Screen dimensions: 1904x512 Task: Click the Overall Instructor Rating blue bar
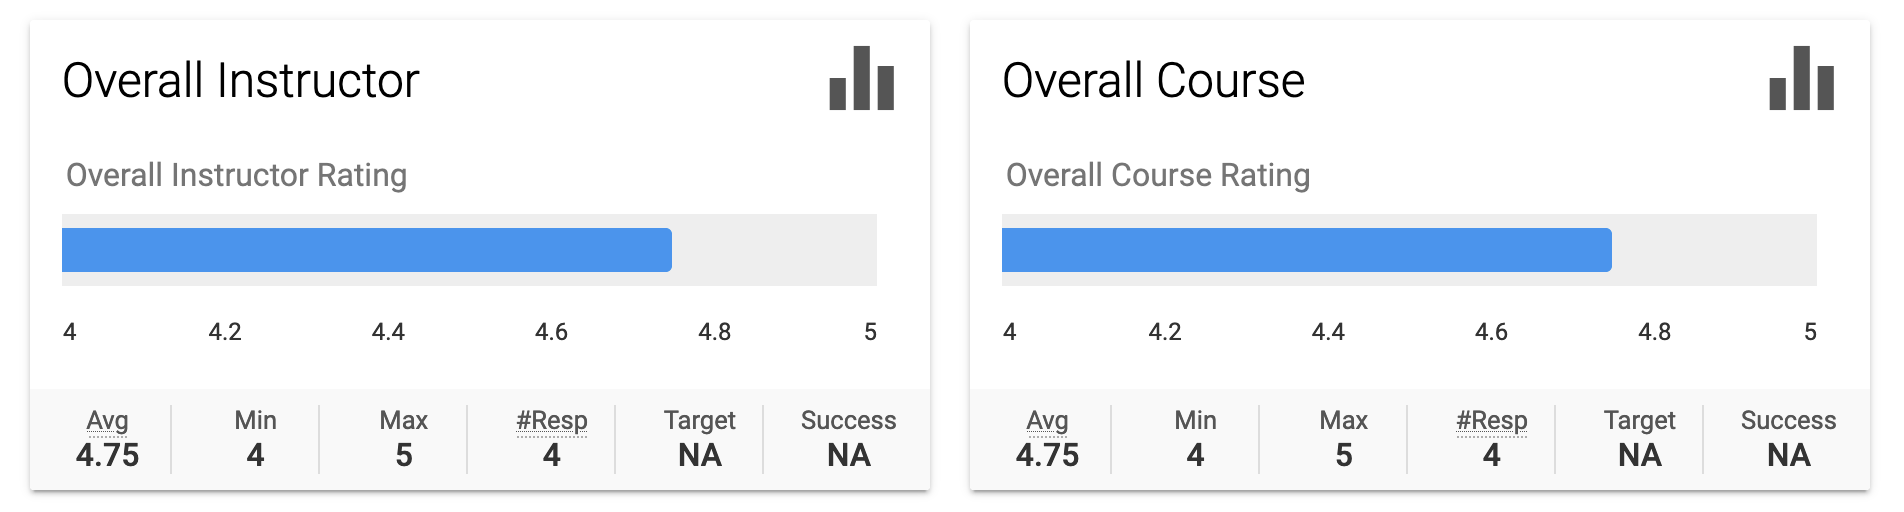[366, 250]
